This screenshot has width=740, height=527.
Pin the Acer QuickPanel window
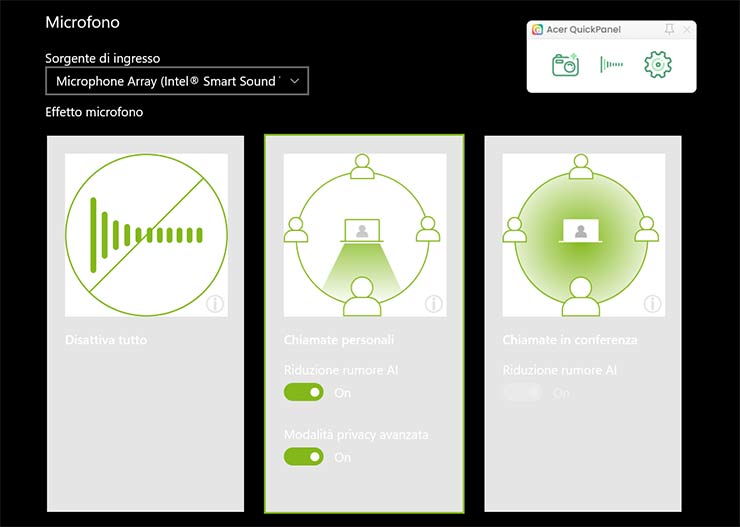pyautogui.click(x=669, y=30)
